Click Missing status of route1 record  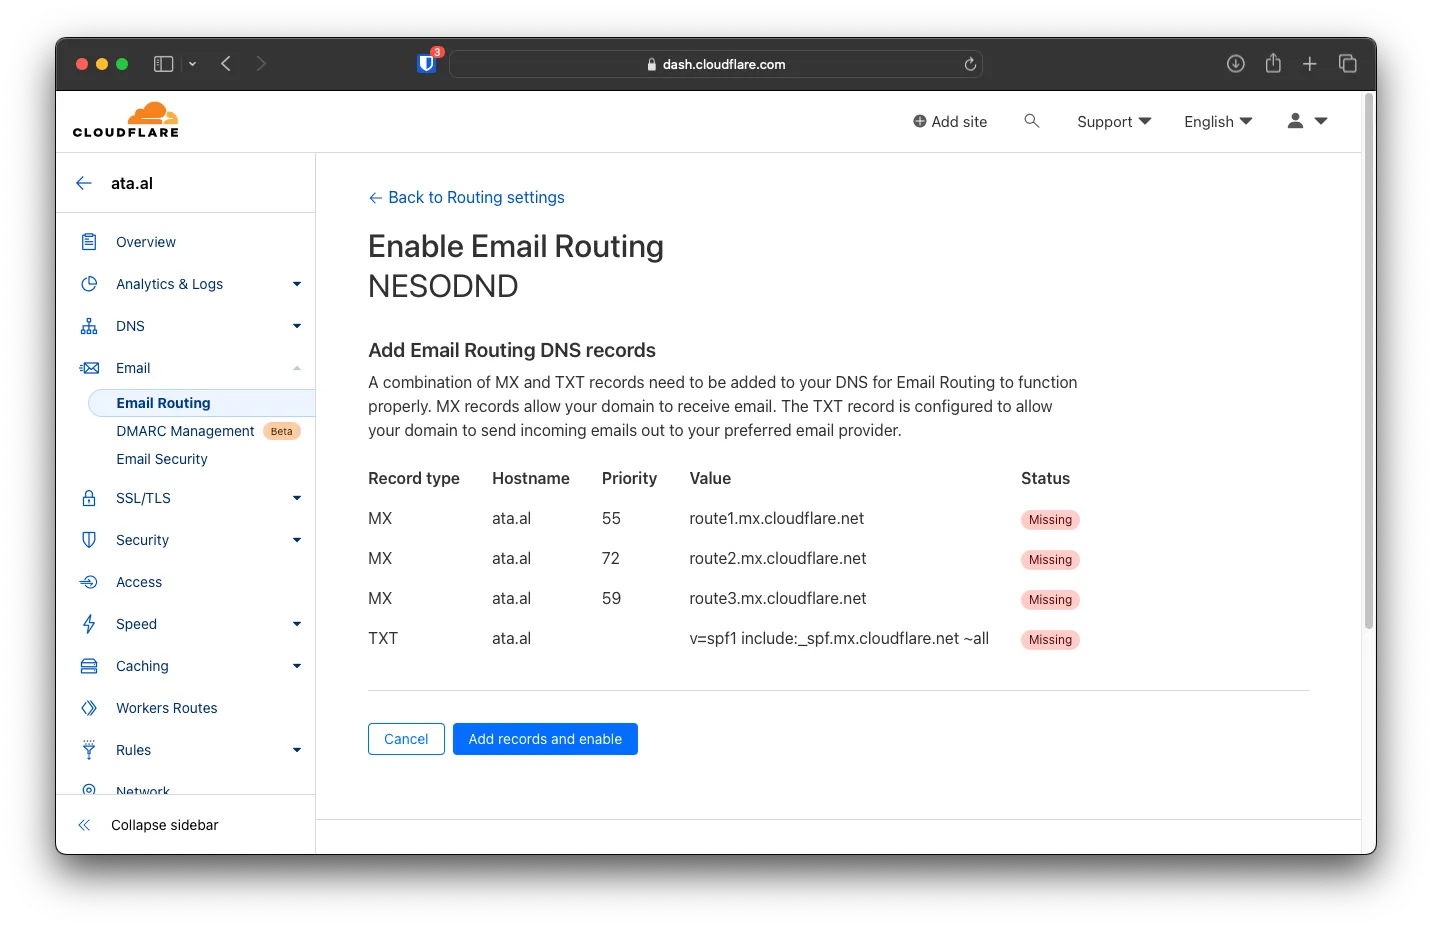(1050, 520)
